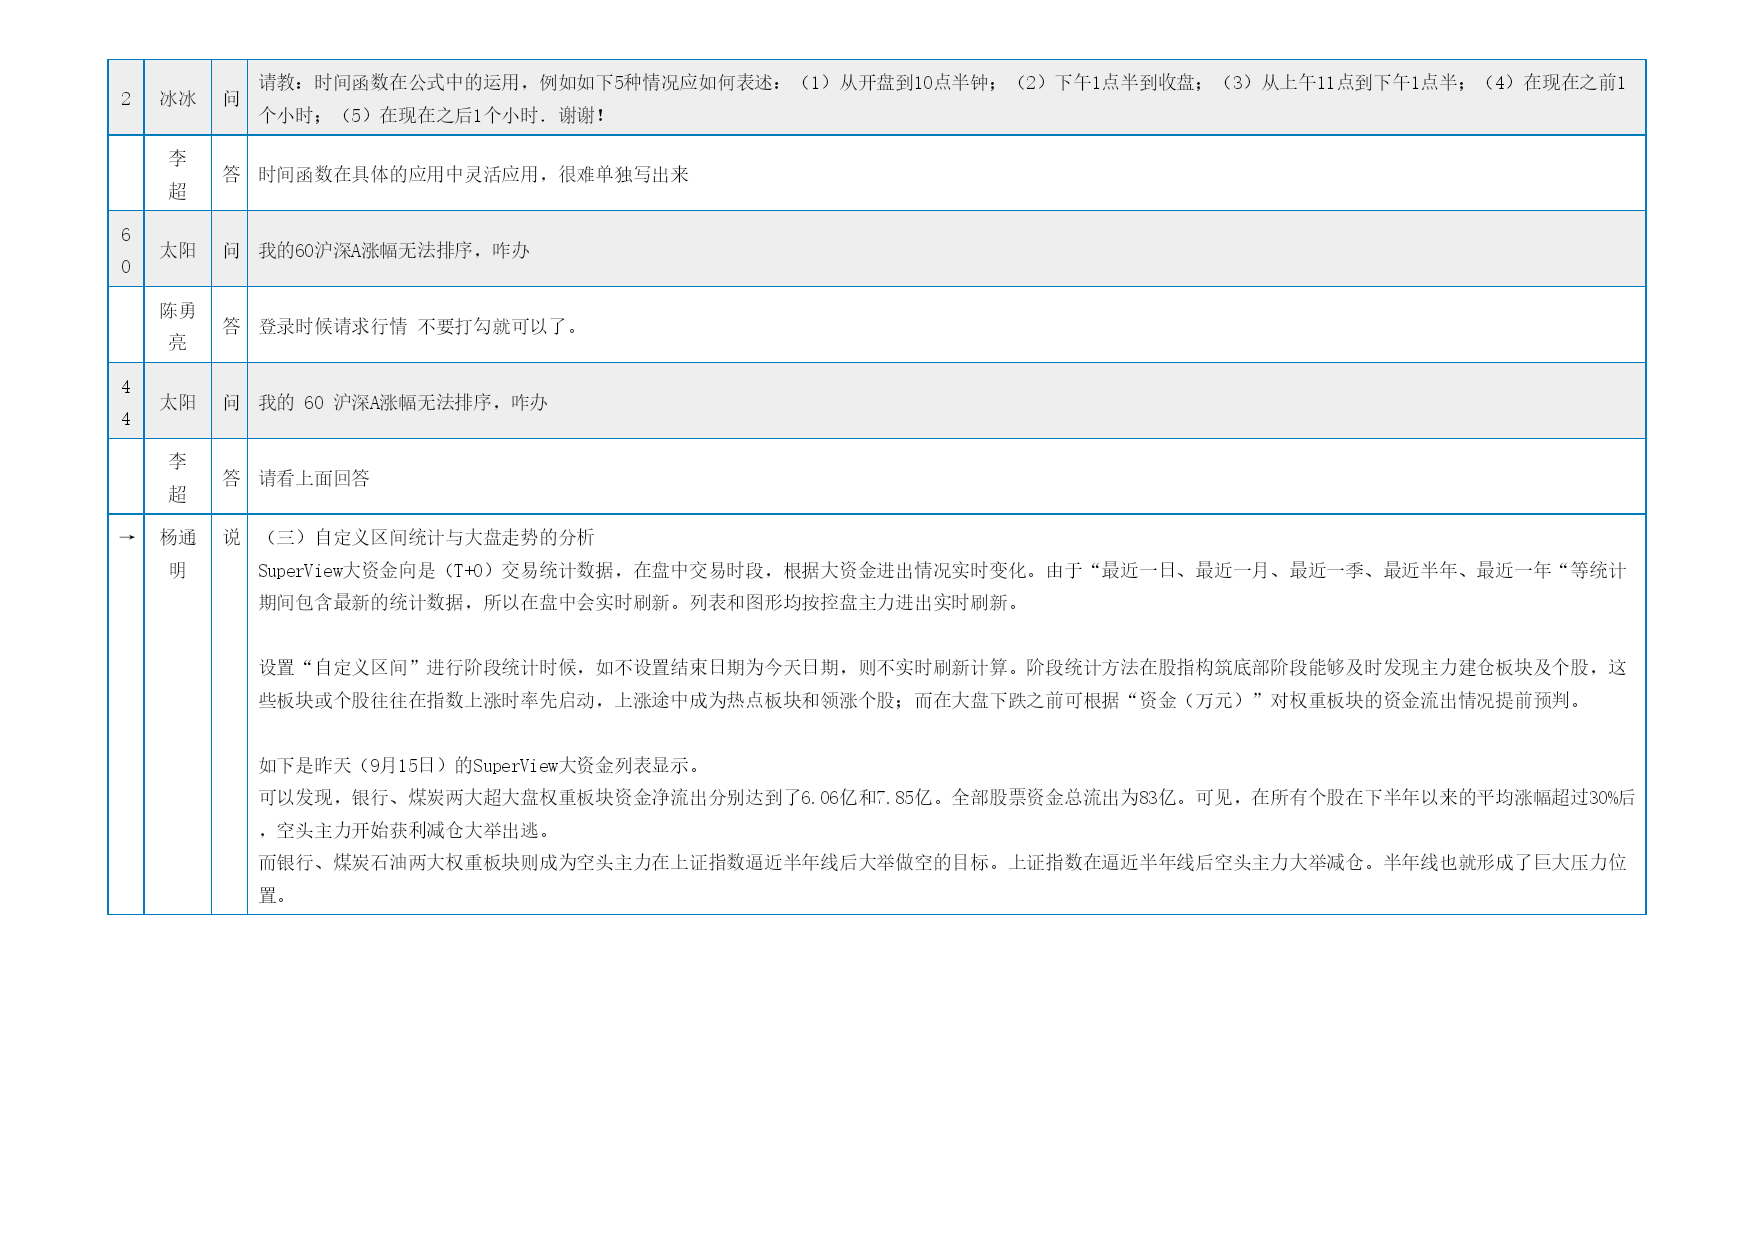
Task: Click the answer 时间函数在具体的应用中灵活应用
Action: tap(473, 174)
